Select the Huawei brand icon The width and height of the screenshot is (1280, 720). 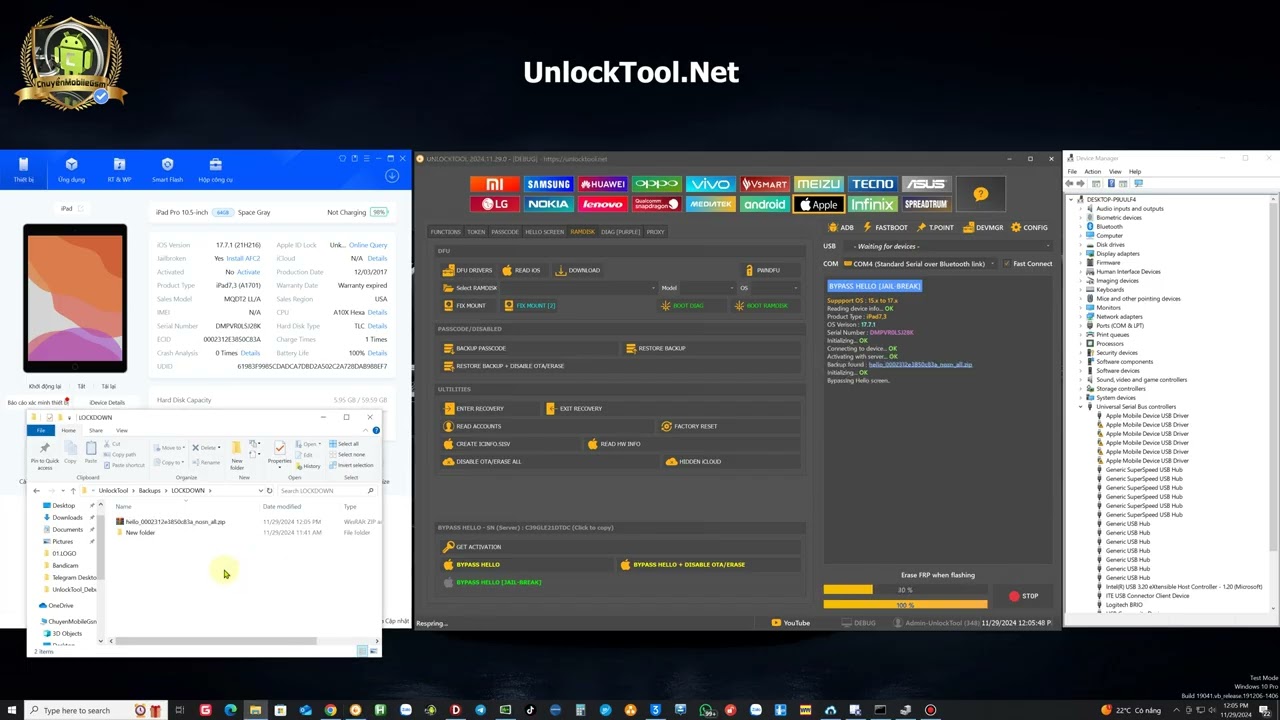coord(603,184)
